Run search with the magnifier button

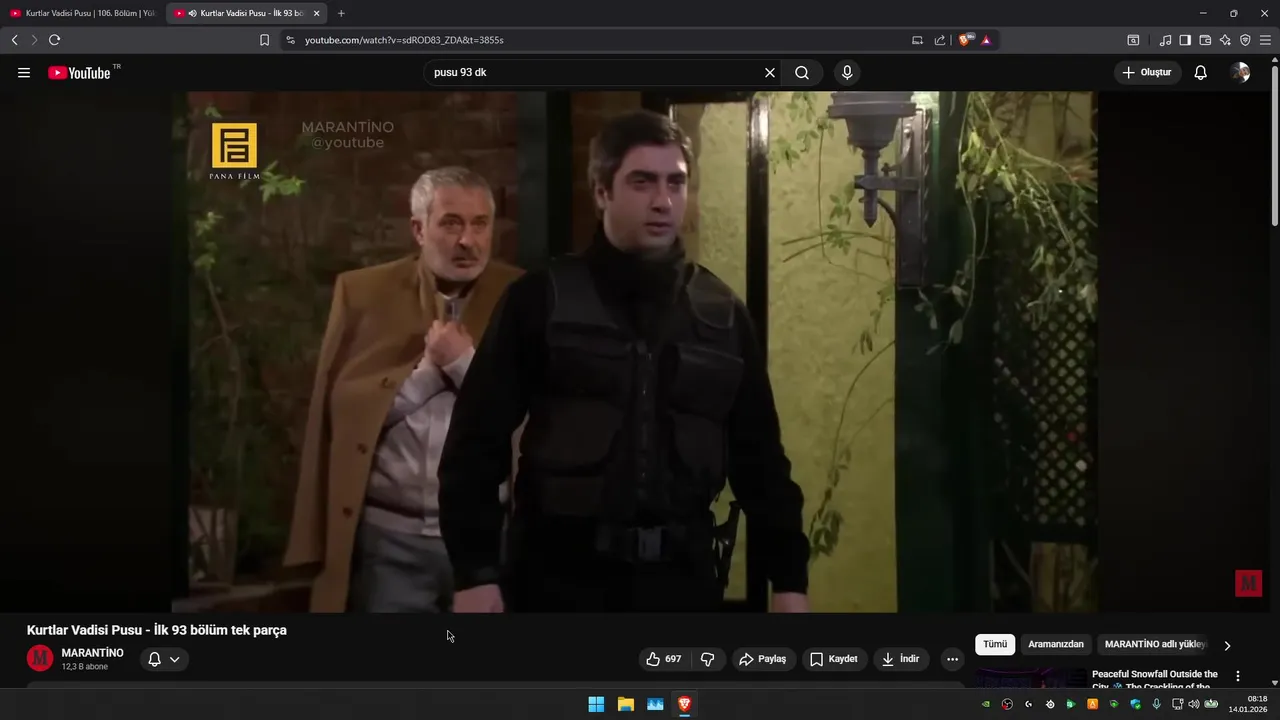point(802,73)
